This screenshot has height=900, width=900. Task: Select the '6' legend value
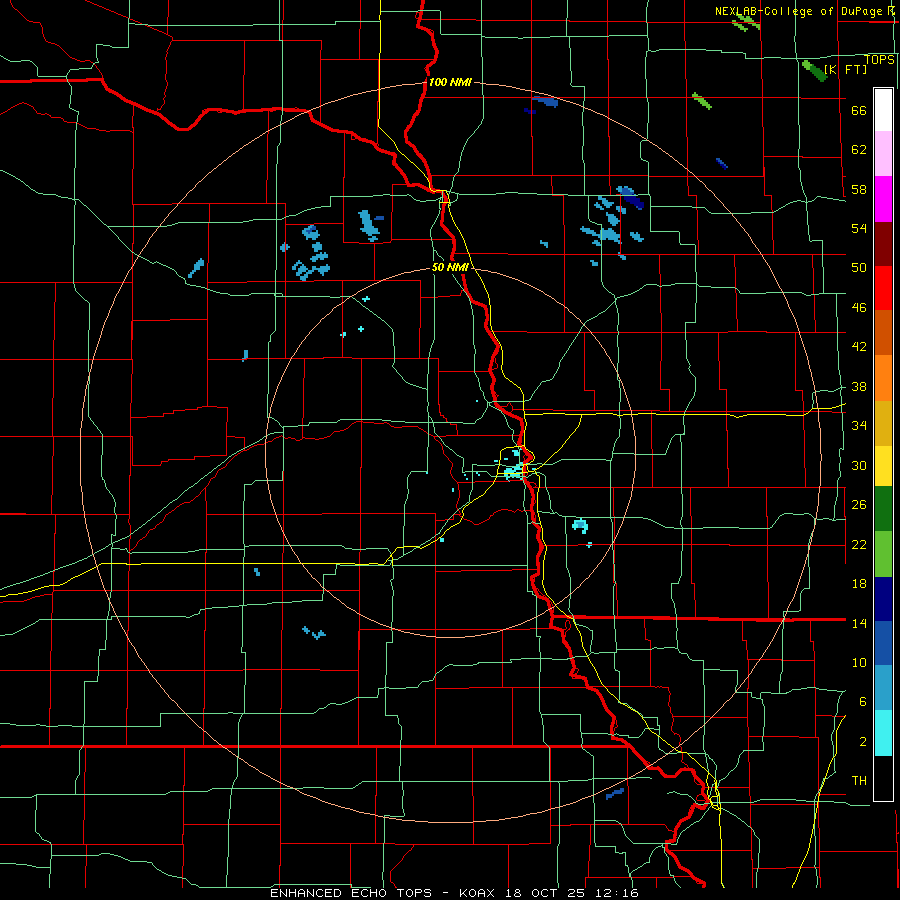pos(863,701)
